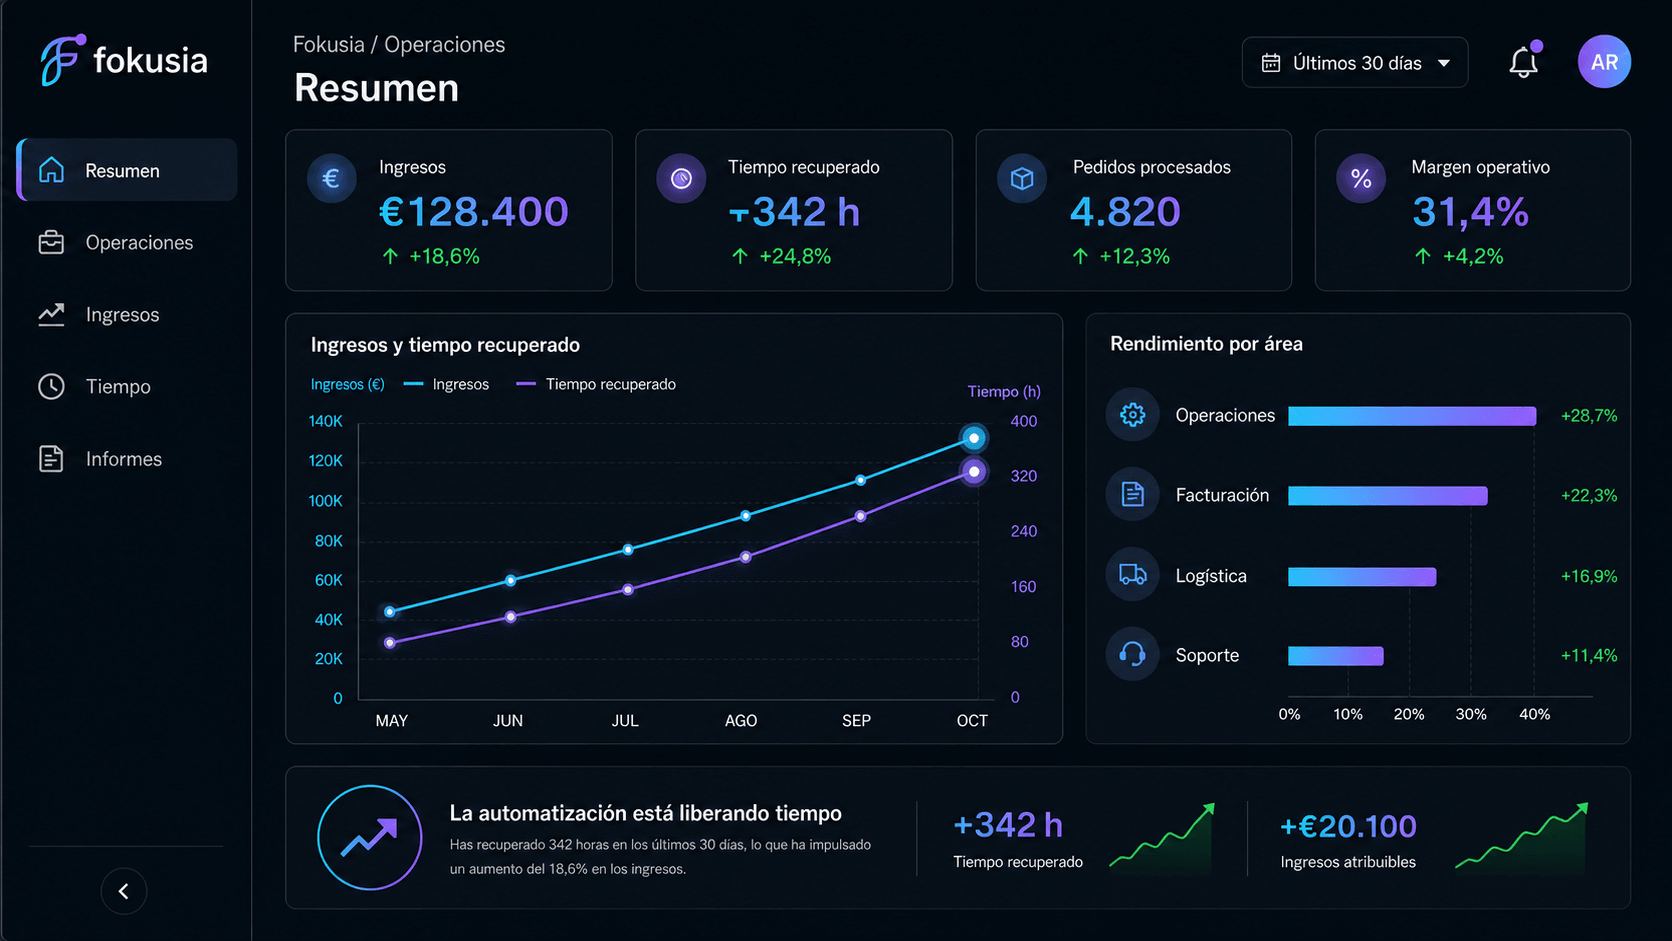Open Operaciones in the sidebar

pyautogui.click(x=127, y=243)
